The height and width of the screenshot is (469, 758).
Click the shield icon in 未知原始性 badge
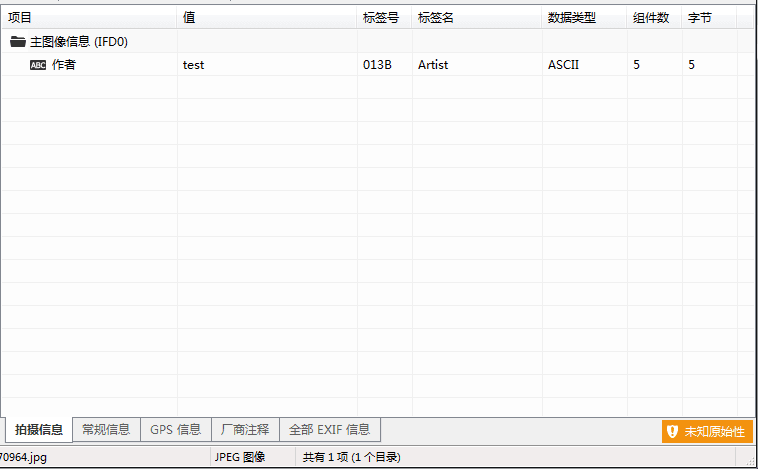click(672, 431)
